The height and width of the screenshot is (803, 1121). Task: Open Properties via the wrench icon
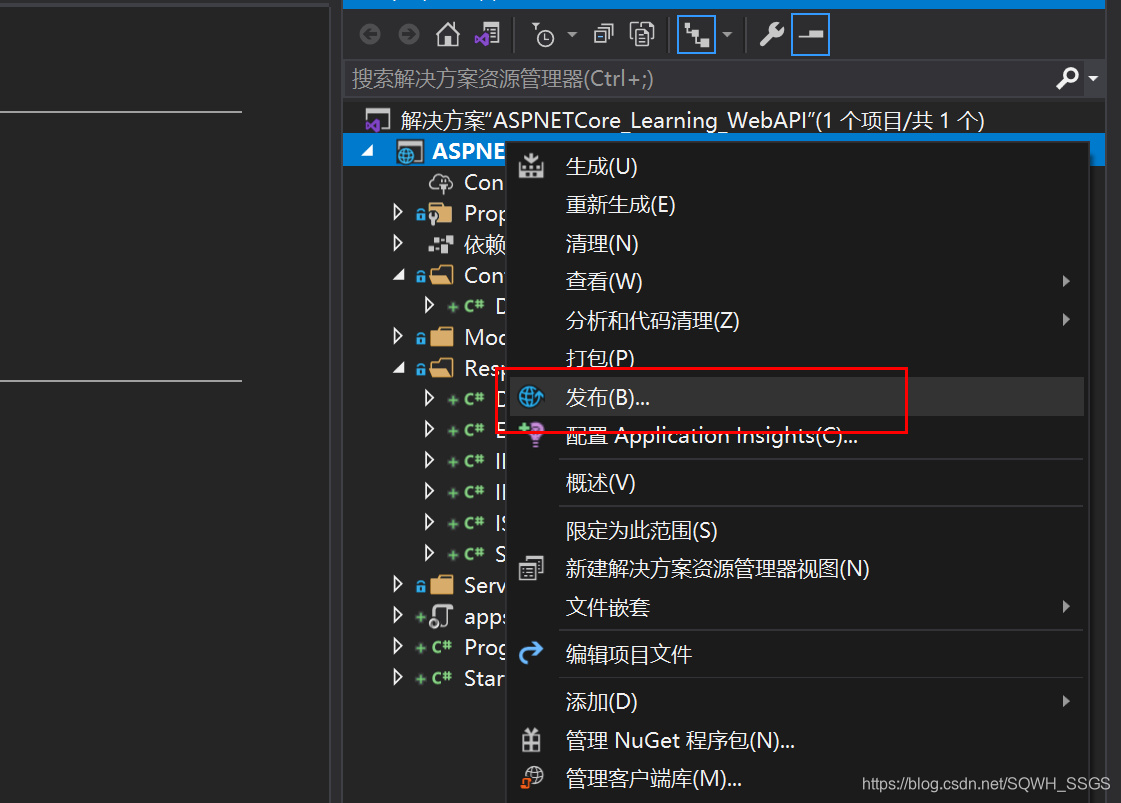pos(771,34)
